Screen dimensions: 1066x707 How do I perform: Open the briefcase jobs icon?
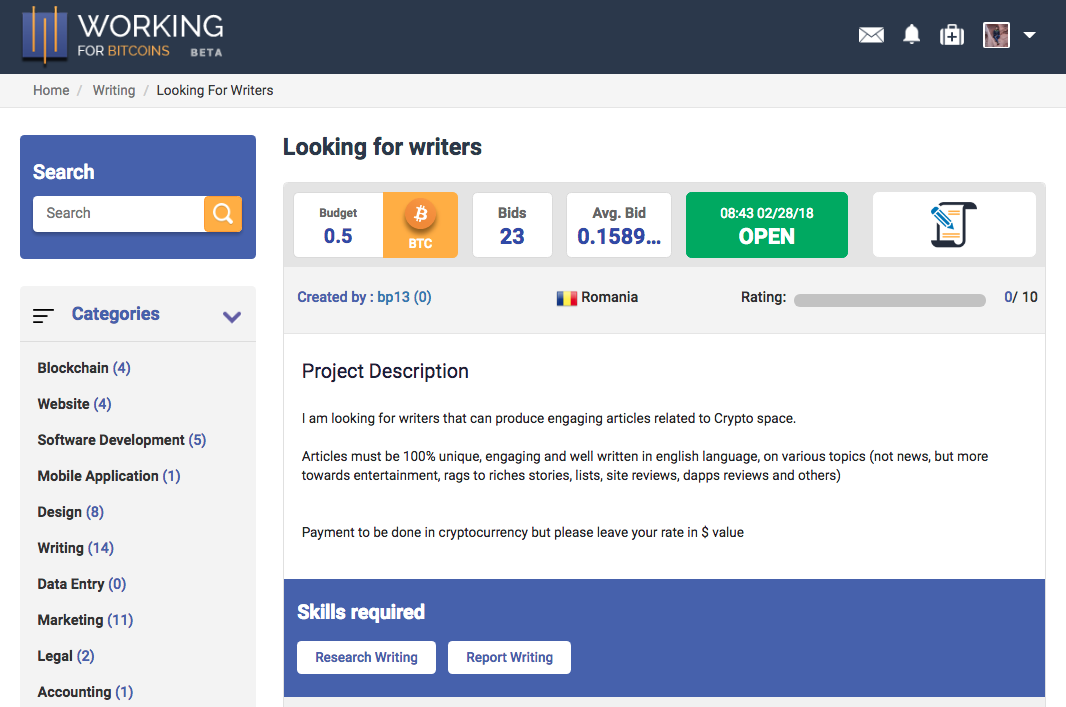click(x=951, y=34)
